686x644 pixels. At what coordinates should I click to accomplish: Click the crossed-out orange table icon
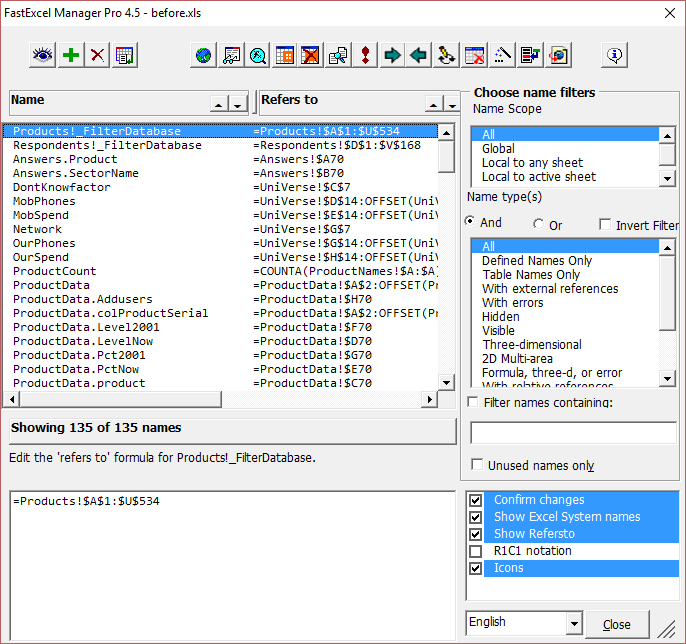point(311,55)
